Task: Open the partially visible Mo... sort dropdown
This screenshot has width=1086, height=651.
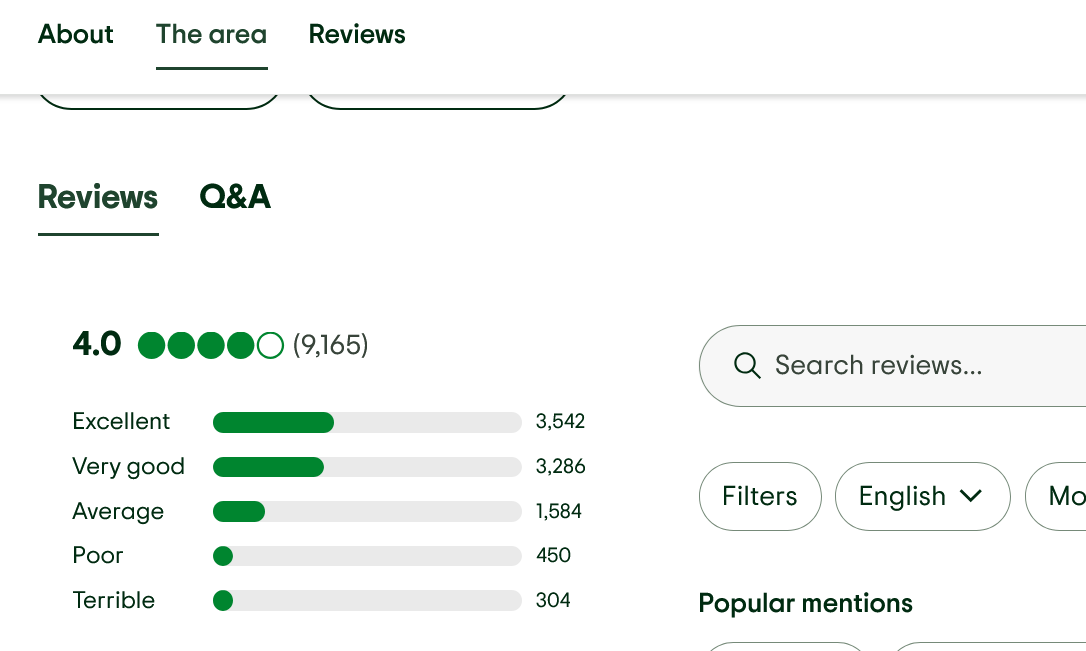Action: pyautogui.click(x=1056, y=497)
